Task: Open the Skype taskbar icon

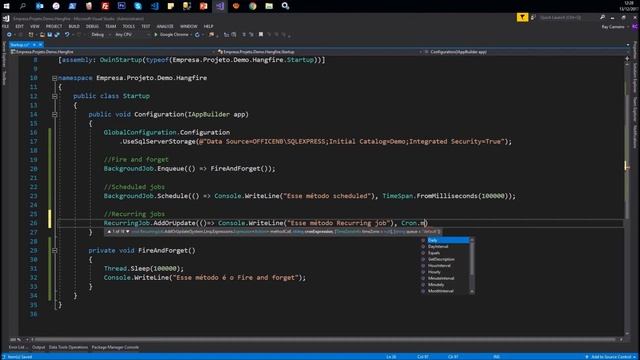Action: pos(138,6)
